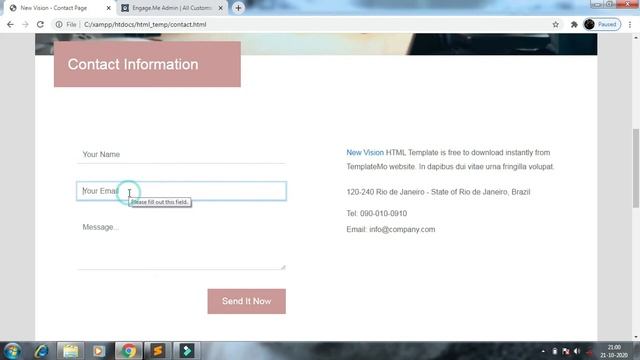Click the Email: info@company.com text
This screenshot has width=640, height=360.
point(391,229)
